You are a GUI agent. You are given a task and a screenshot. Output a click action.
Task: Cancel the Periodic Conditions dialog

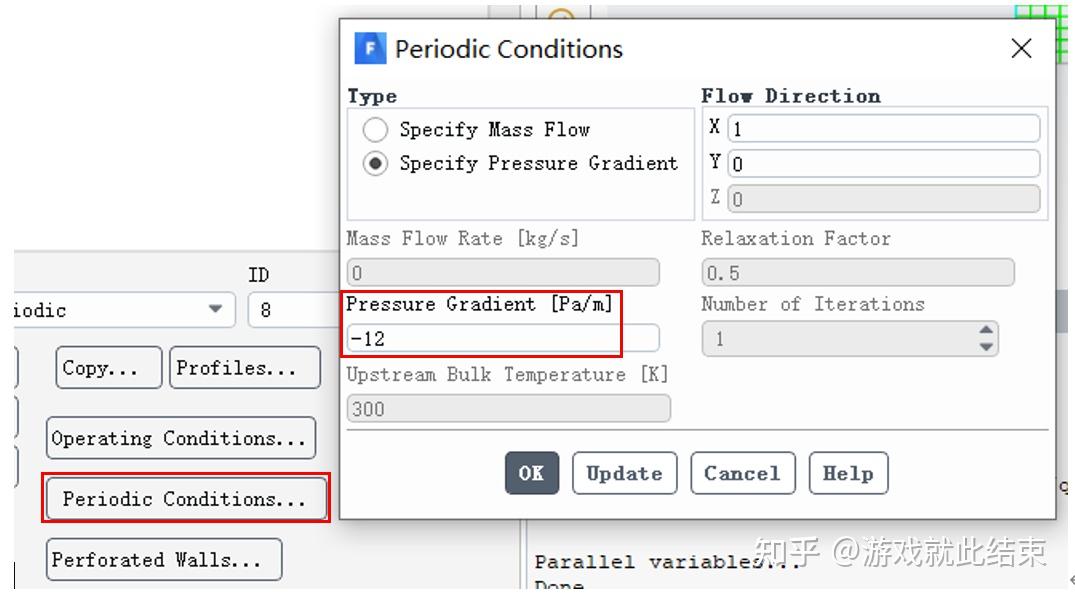tap(742, 474)
